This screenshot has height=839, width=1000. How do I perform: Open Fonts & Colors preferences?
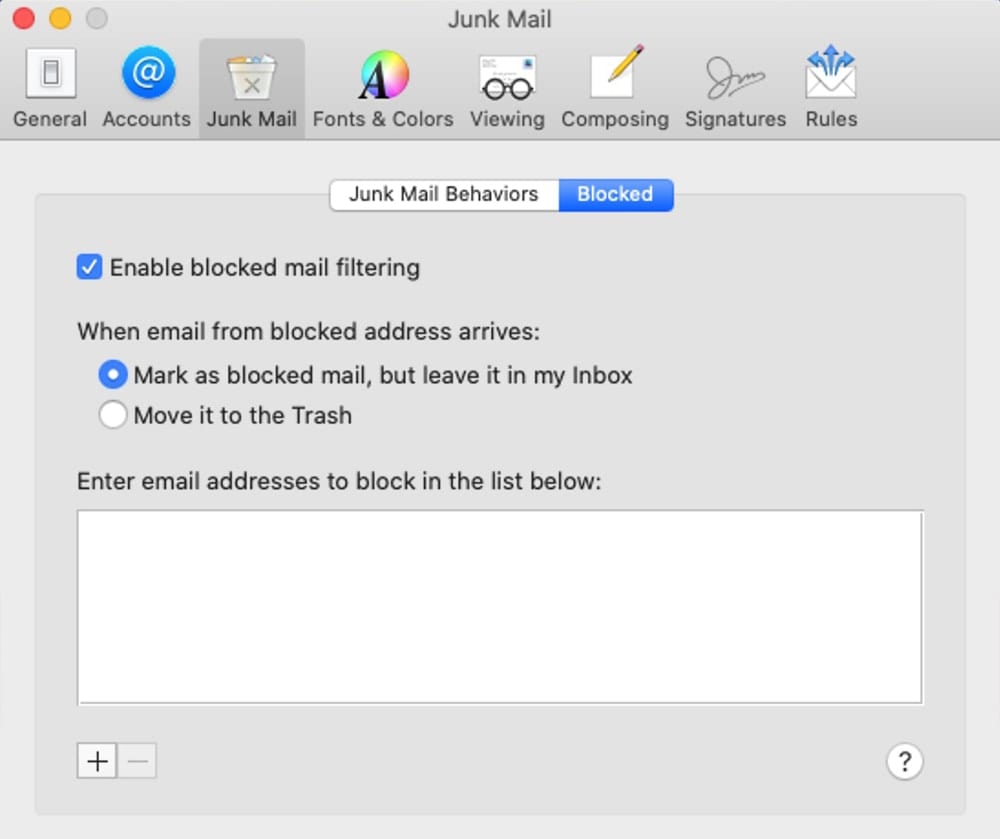click(x=383, y=89)
